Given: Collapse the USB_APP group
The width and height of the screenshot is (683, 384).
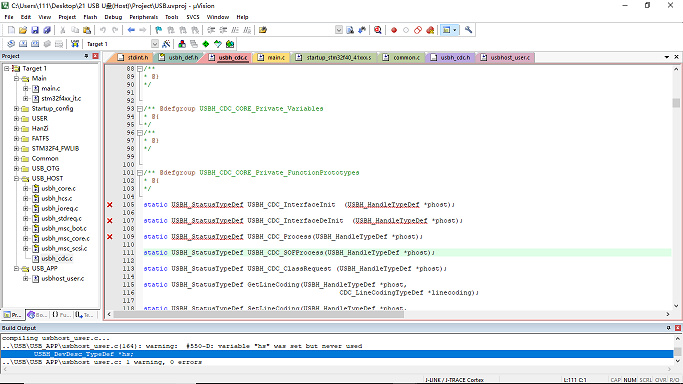Looking at the screenshot, I should pyautogui.click(x=17, y=269).
